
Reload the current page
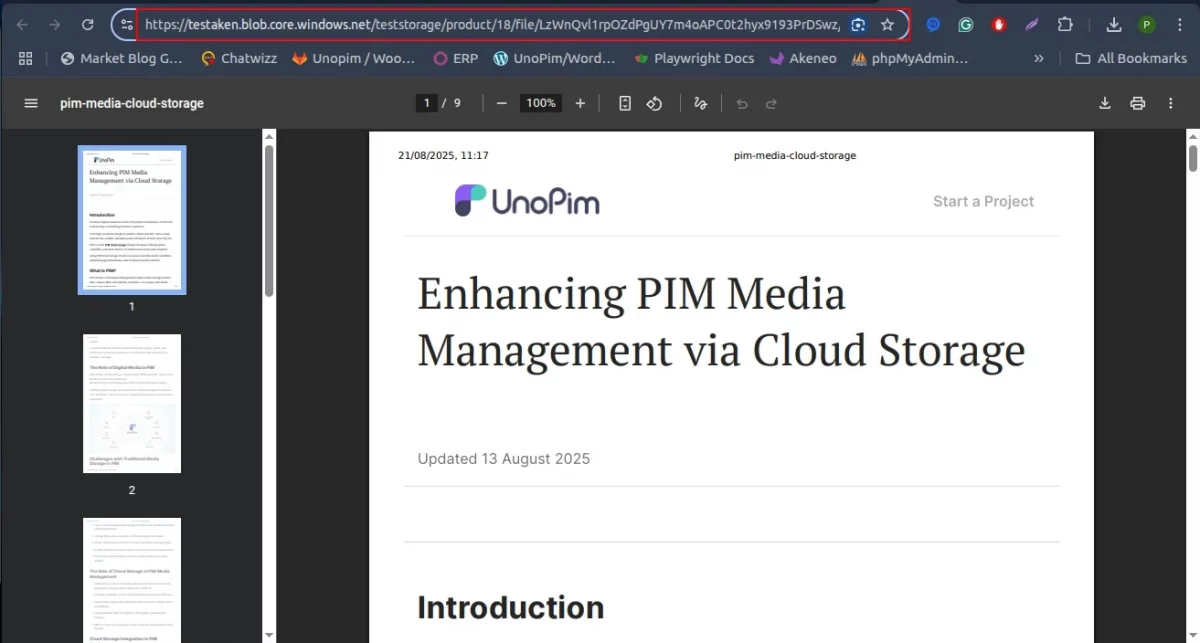(x=87, y=25)
